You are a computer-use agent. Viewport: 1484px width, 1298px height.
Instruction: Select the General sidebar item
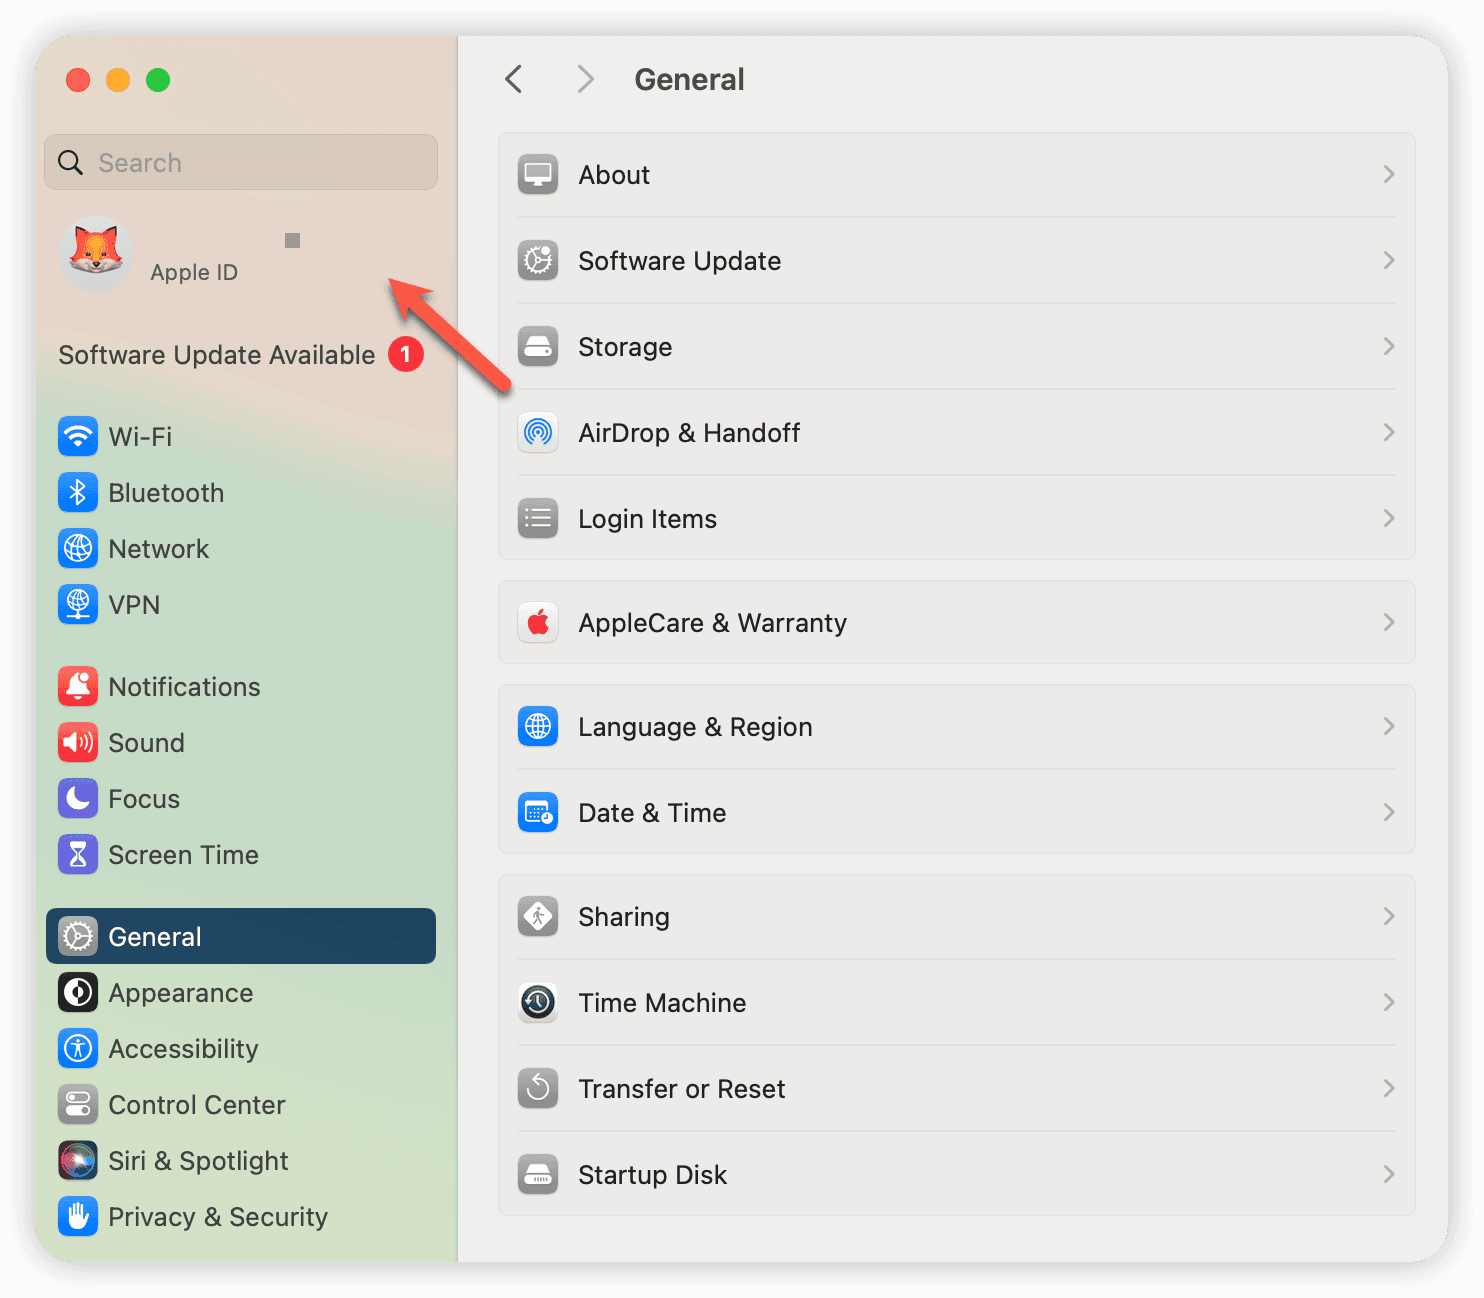241,936
